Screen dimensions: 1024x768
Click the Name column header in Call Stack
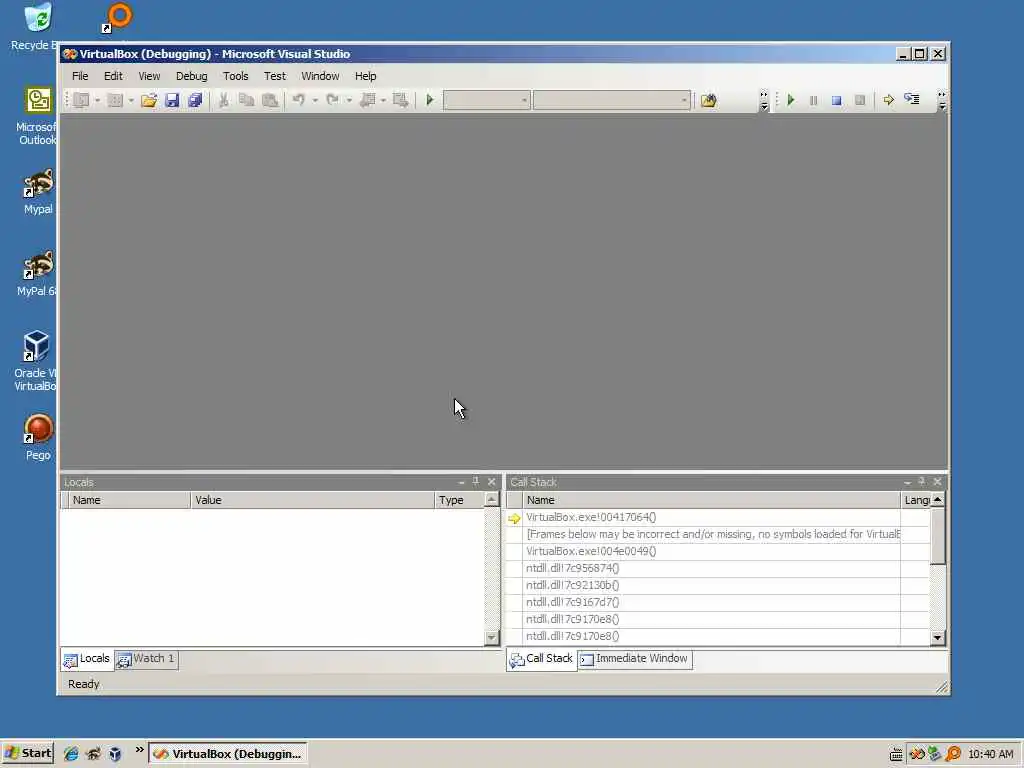click(x=711, y=500)
